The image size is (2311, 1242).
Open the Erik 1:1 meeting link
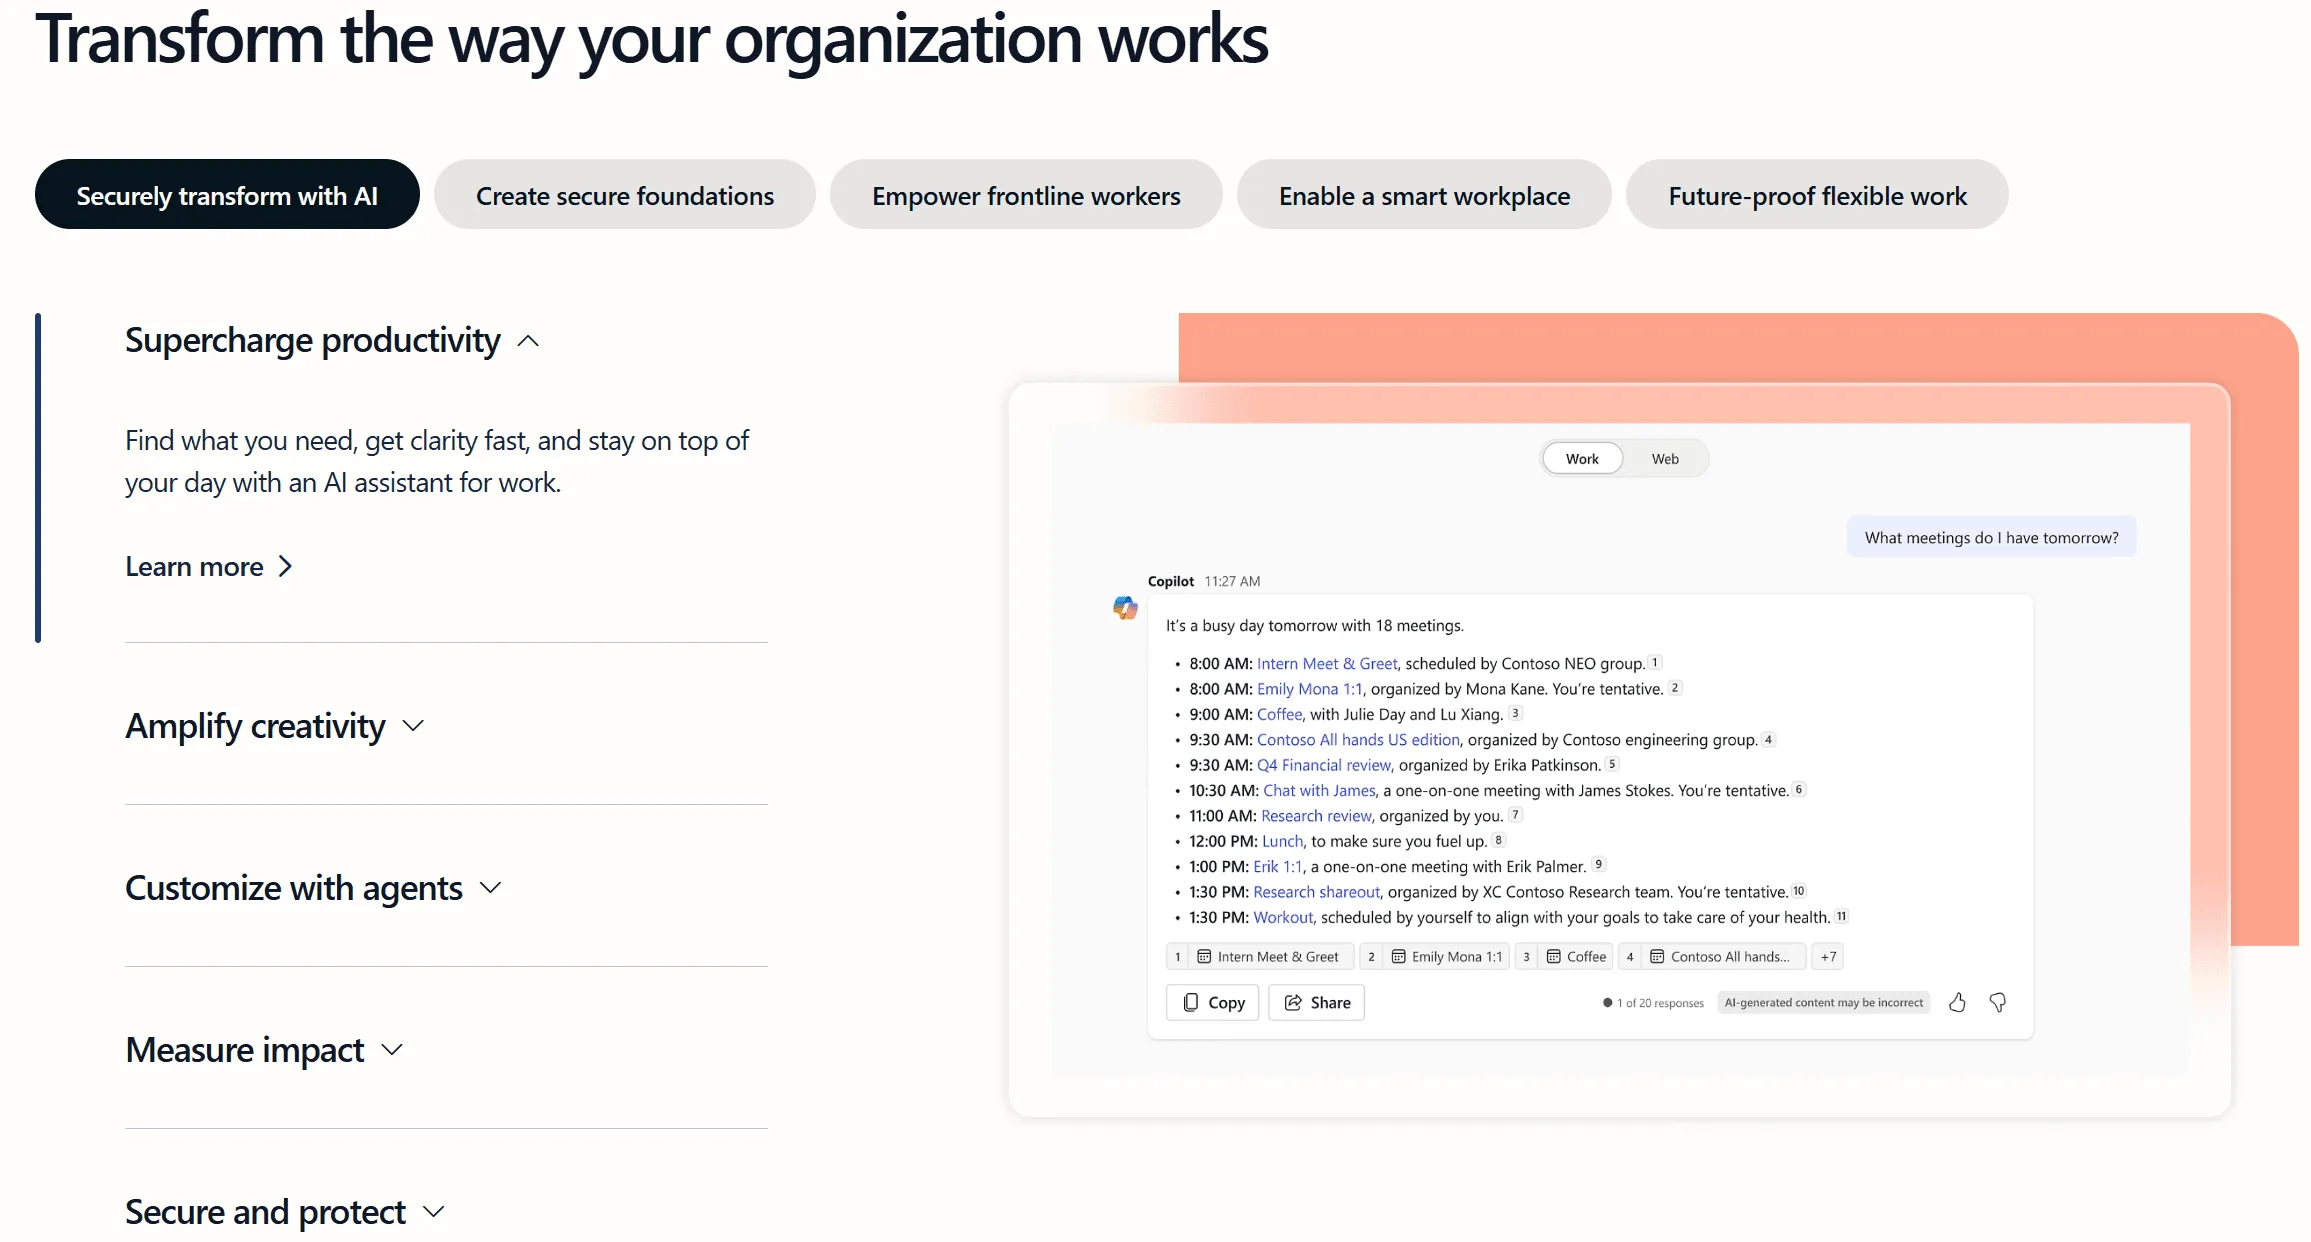[x=1278, y=867]
